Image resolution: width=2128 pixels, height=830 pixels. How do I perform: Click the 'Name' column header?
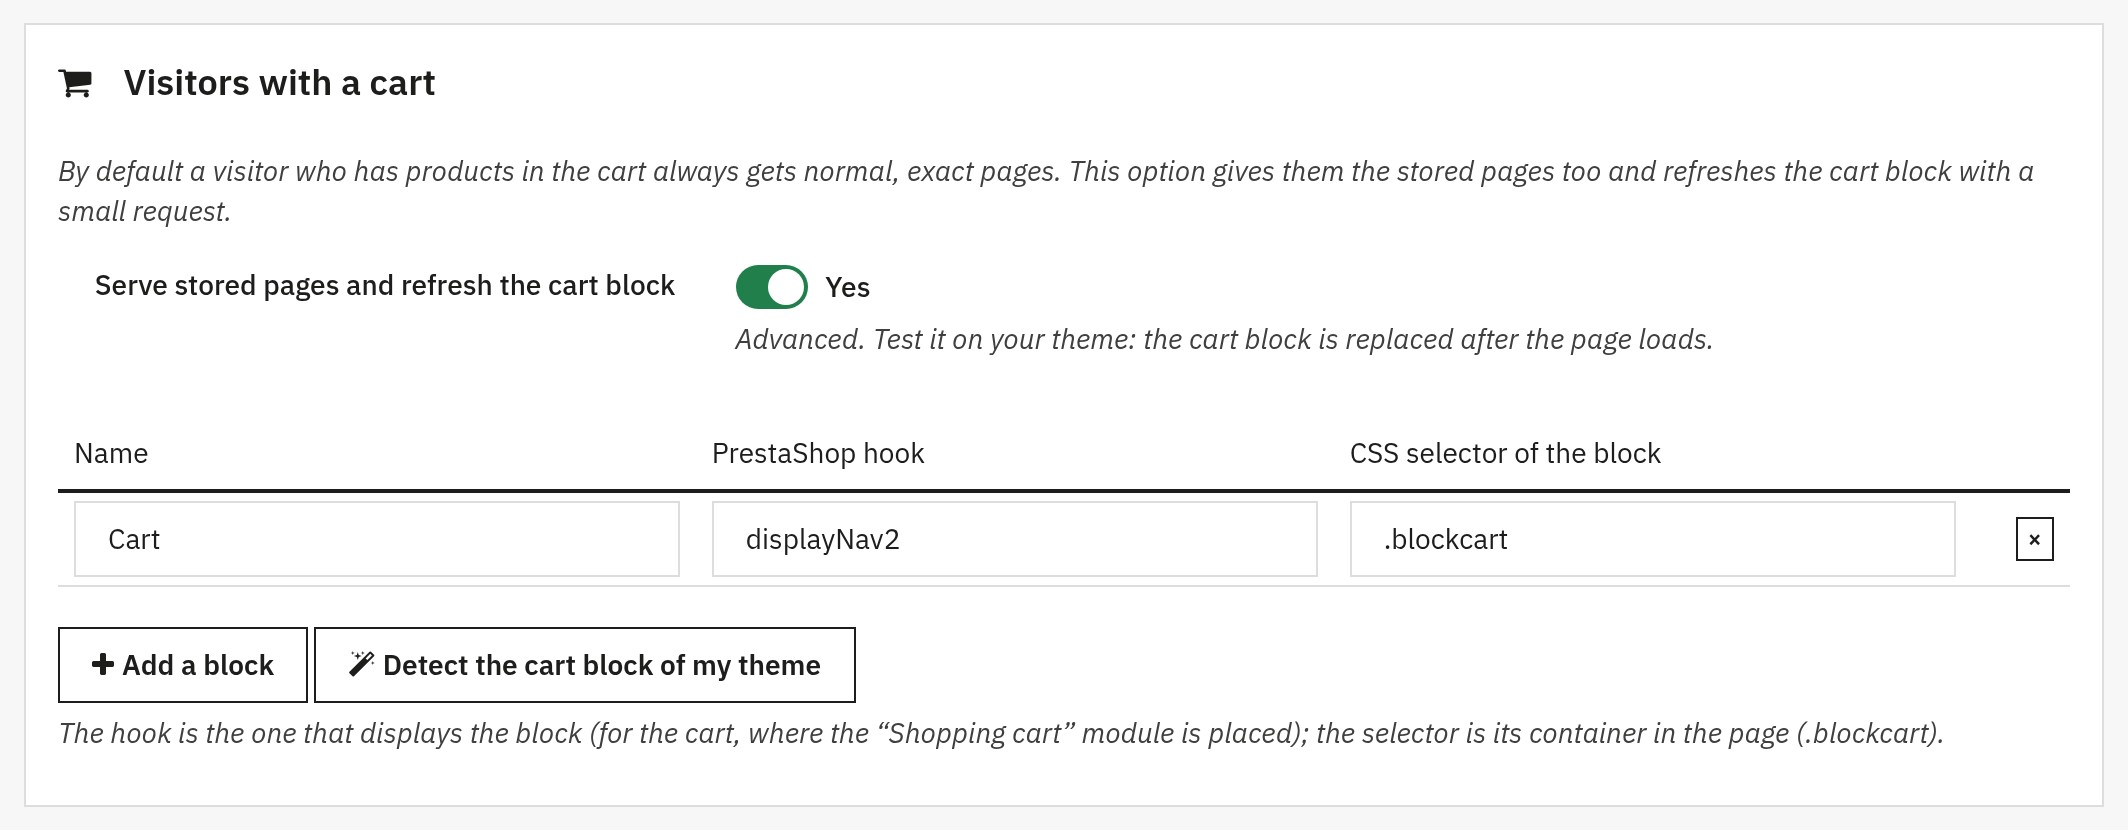111,453
